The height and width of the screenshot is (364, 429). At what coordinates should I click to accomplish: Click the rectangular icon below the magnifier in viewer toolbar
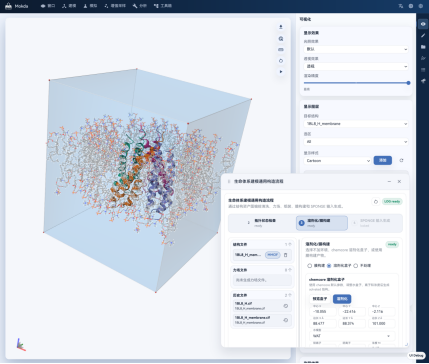pyautogui.click(x=281, y=50)
